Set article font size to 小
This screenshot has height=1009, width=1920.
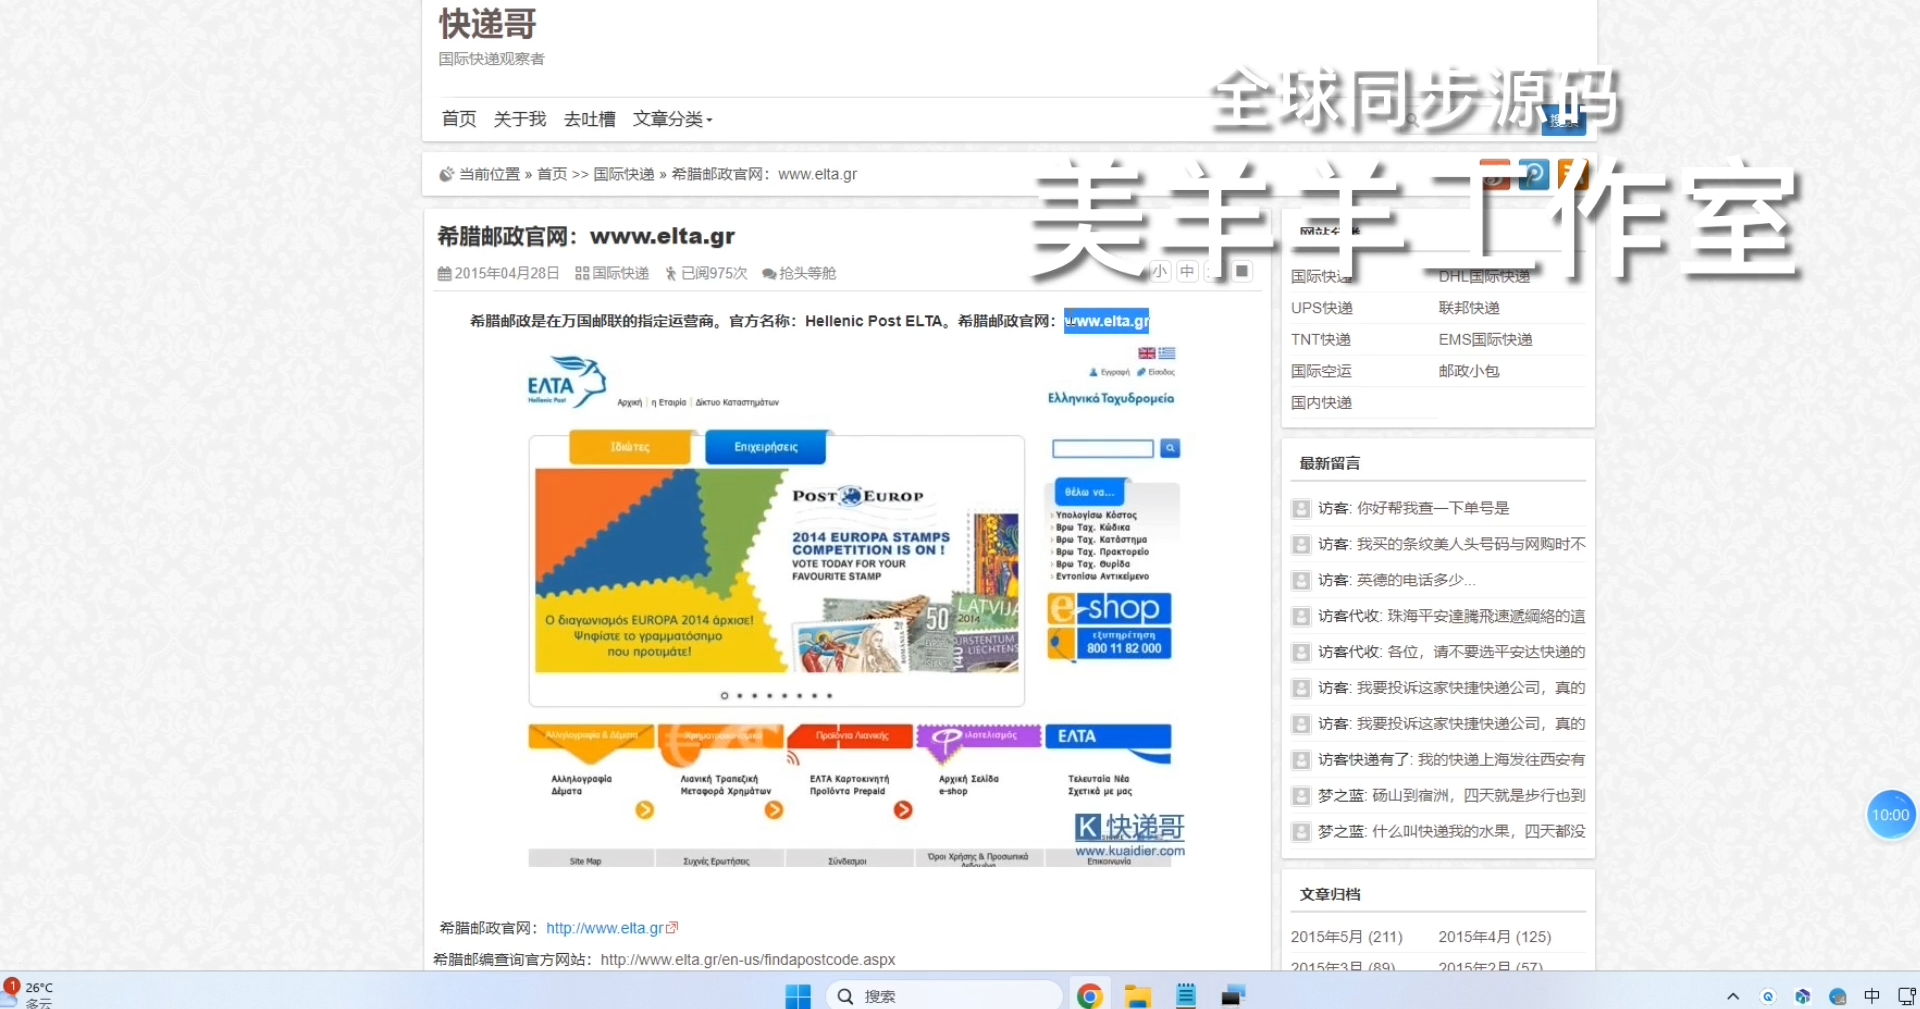pyautogui.click(x=1159, y=271)
